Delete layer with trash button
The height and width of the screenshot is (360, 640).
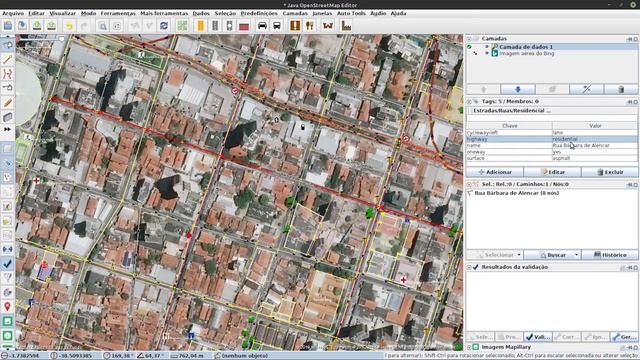(x=621, y=89)
